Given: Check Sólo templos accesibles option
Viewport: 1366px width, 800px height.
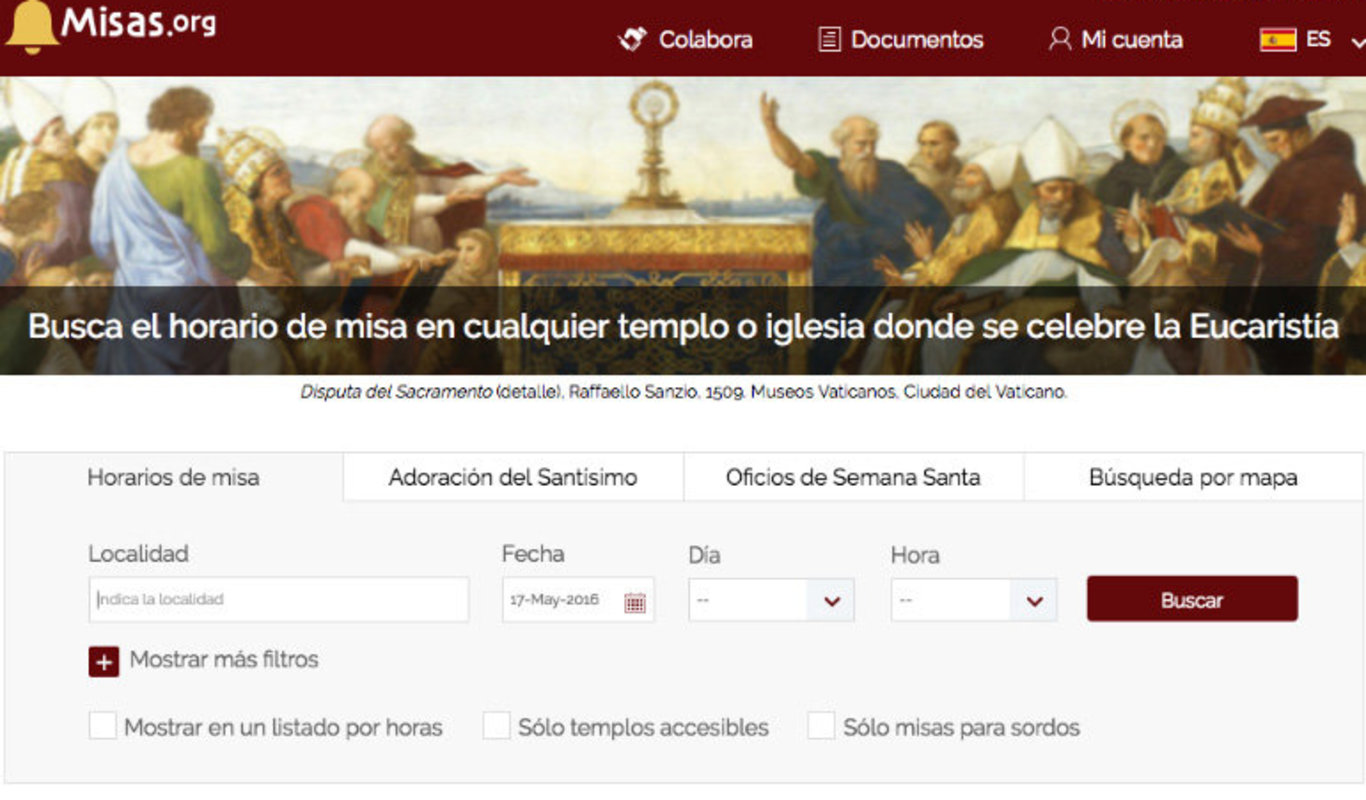Looking at the screenshot, I should tap(497, 726).
